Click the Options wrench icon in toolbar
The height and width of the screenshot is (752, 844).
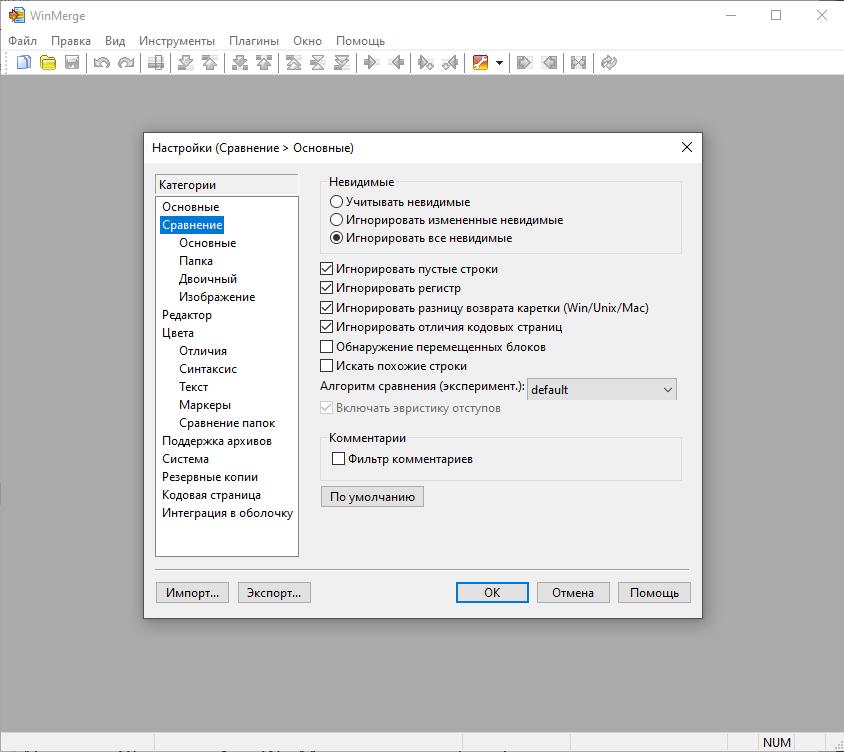tap(480, 63)
